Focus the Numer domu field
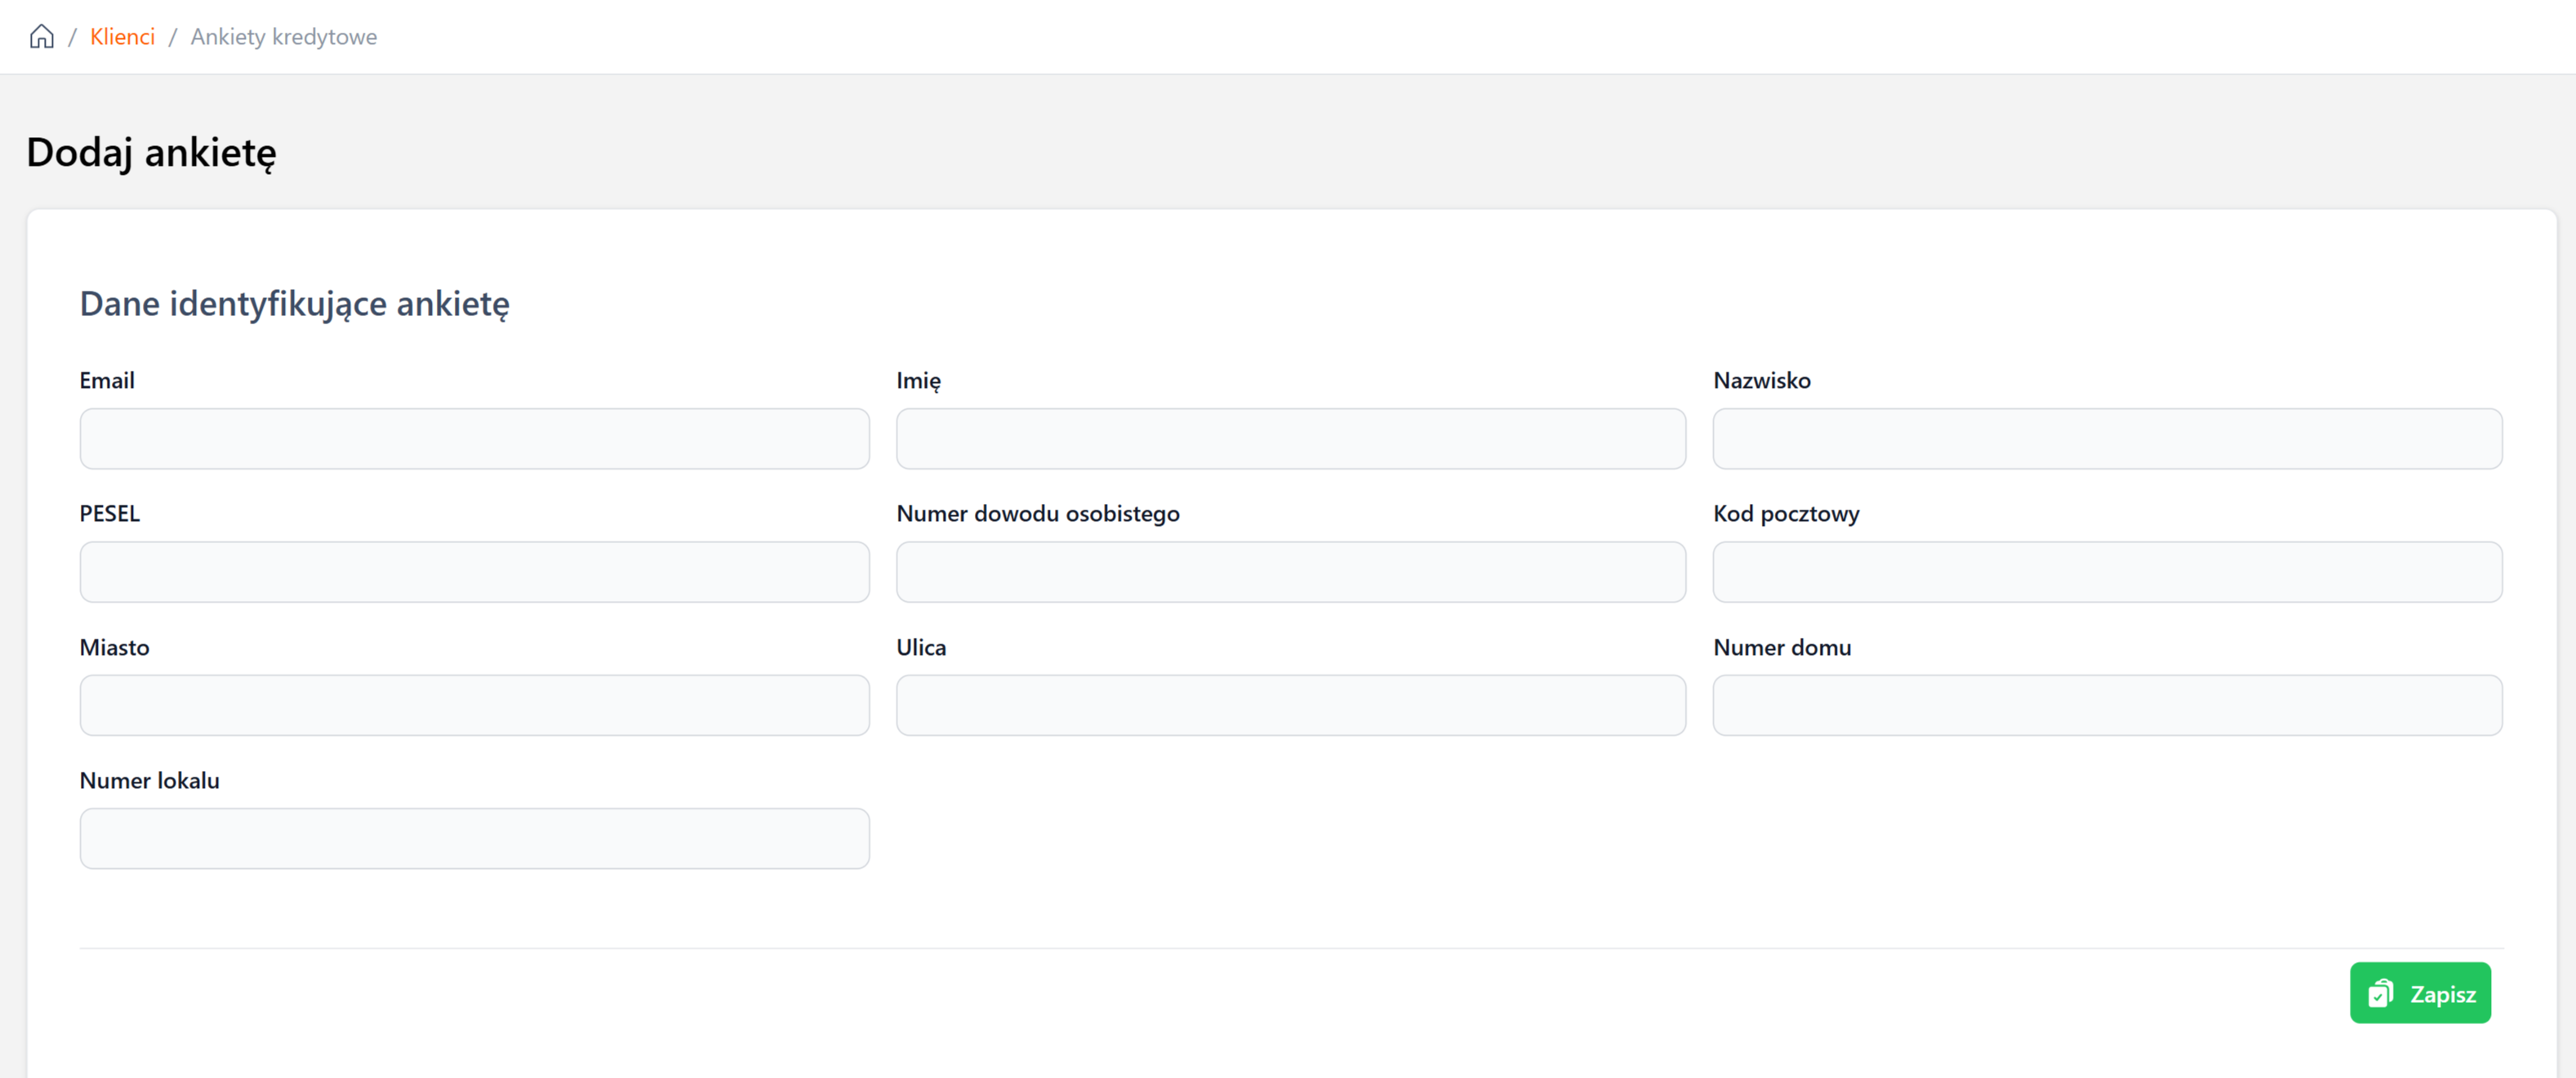The height and width of the screenshot is (1078, 2576). (x=2106, y=706)
